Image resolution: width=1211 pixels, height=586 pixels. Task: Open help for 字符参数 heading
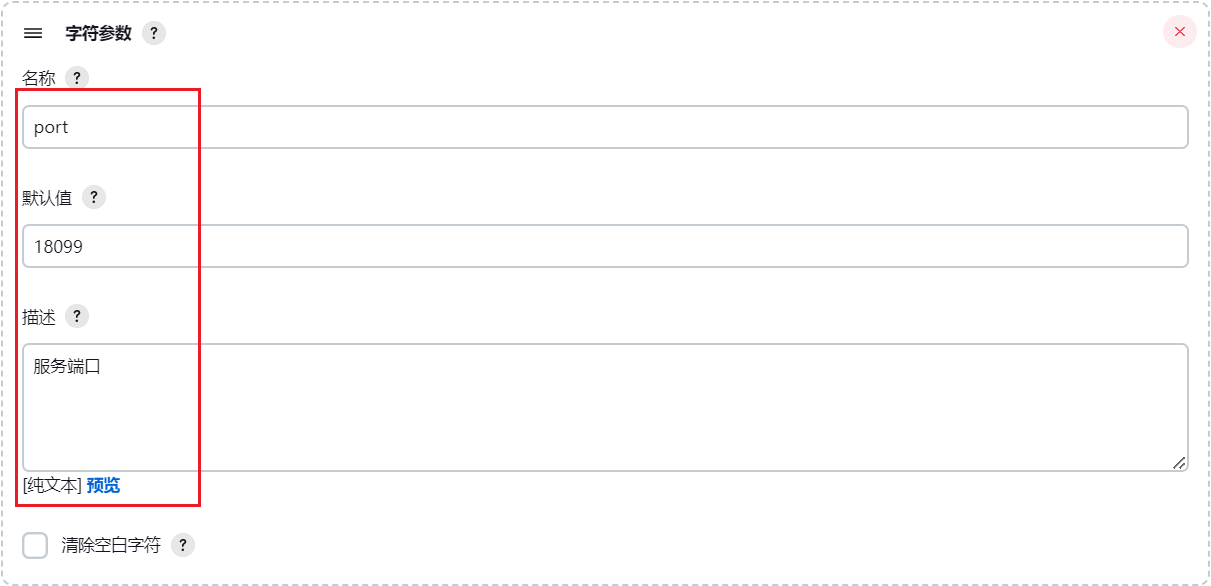[x=153, y=33]
